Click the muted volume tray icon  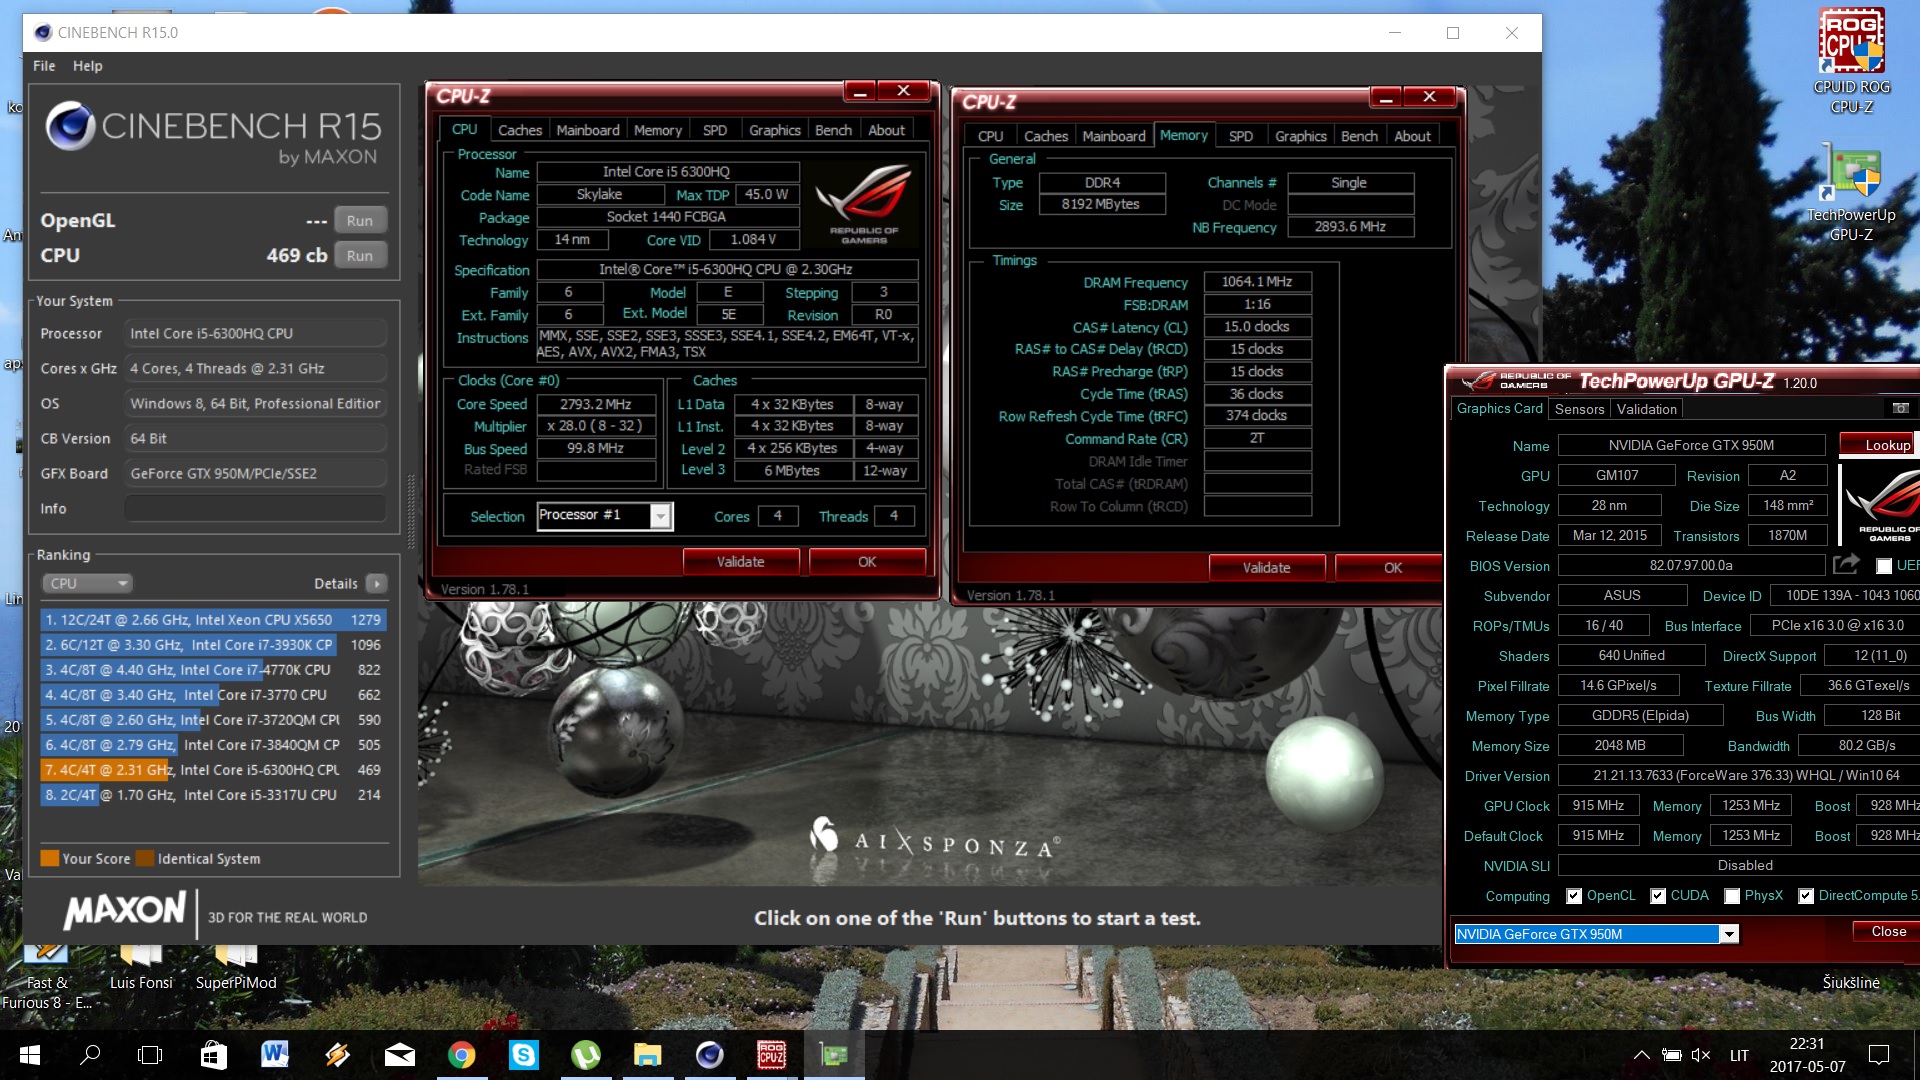point(1701,1055)
